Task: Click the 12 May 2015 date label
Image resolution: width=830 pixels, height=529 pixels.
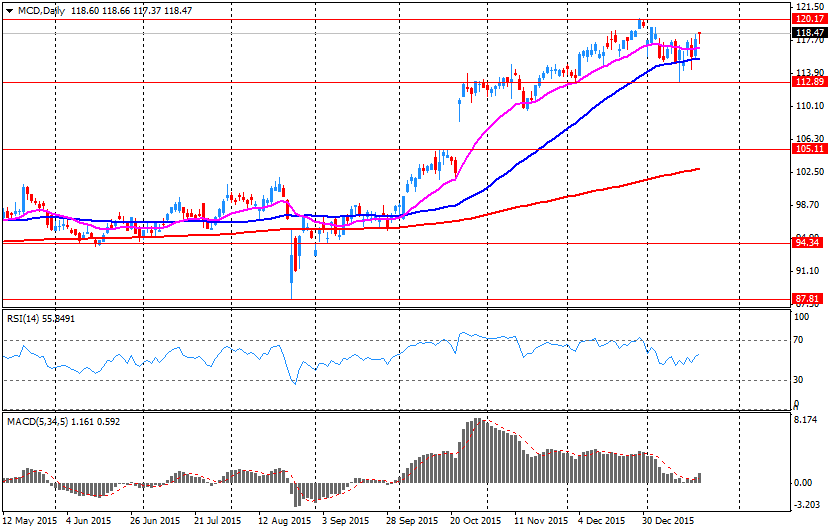Action: pyautogui.click(x=30, y=521)
